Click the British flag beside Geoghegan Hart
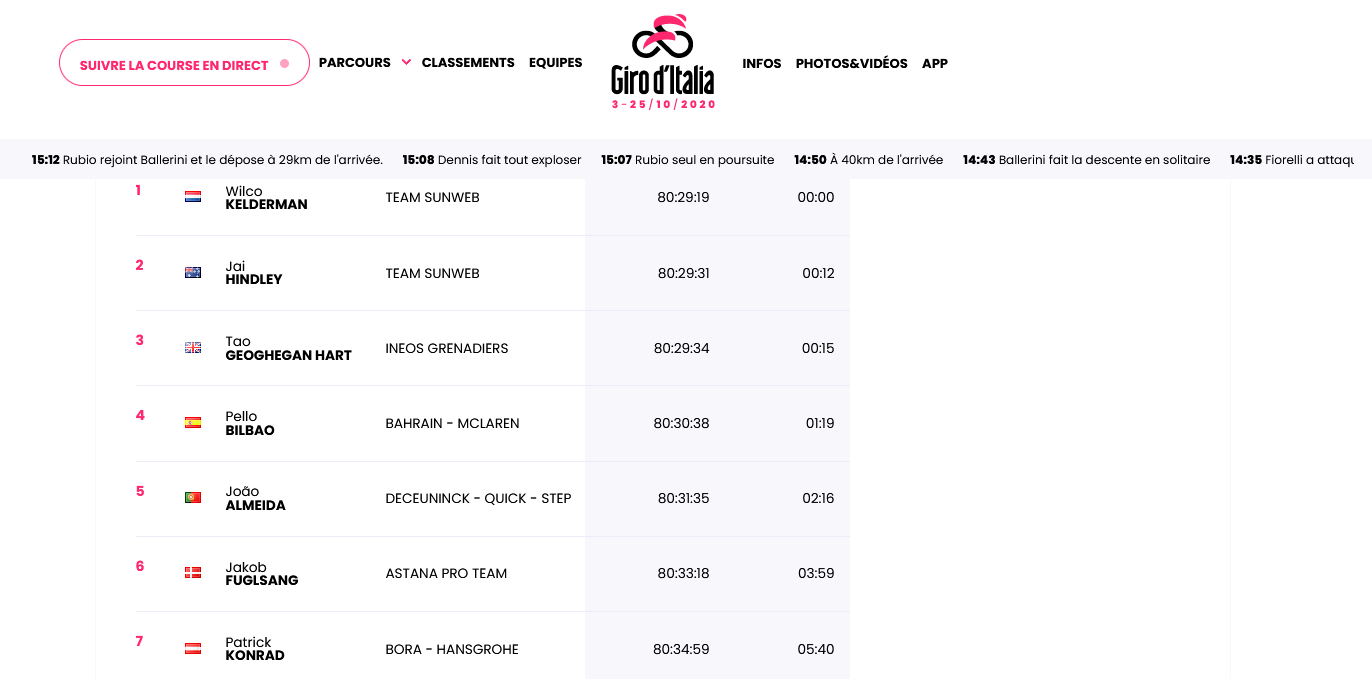Screen dimensions: 1372x679 (x=193, y=348)
